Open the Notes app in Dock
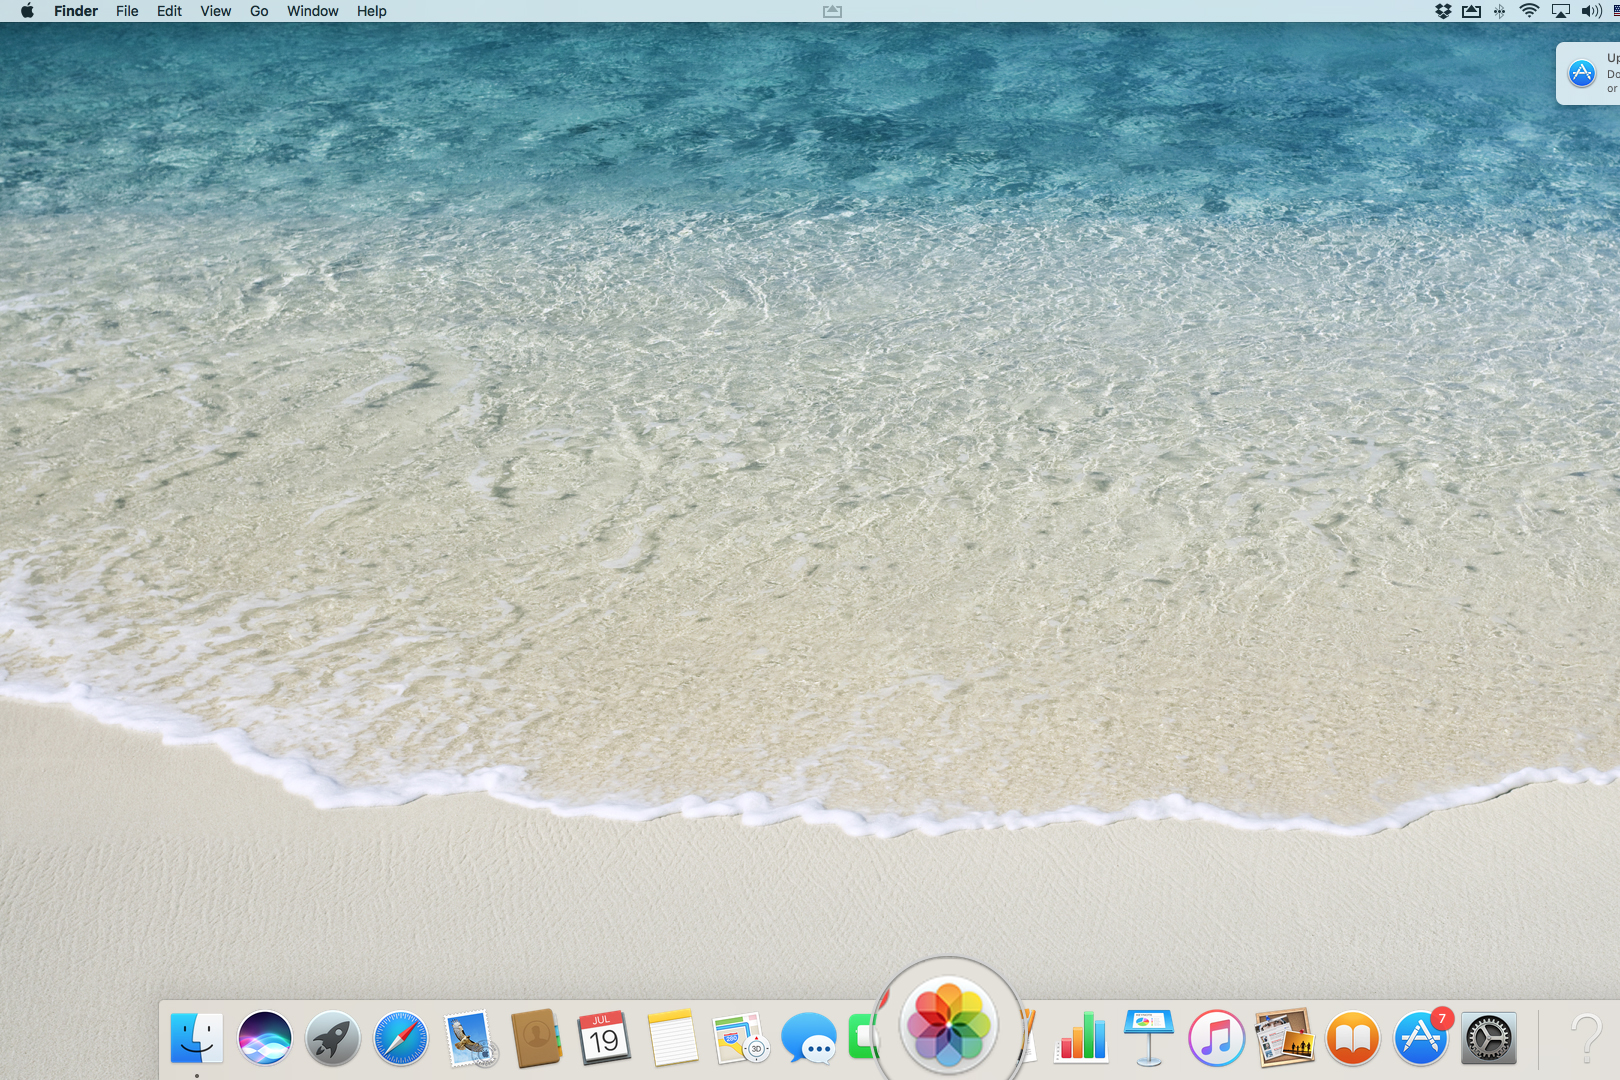The image size is (1620, 1080). 673,1038
